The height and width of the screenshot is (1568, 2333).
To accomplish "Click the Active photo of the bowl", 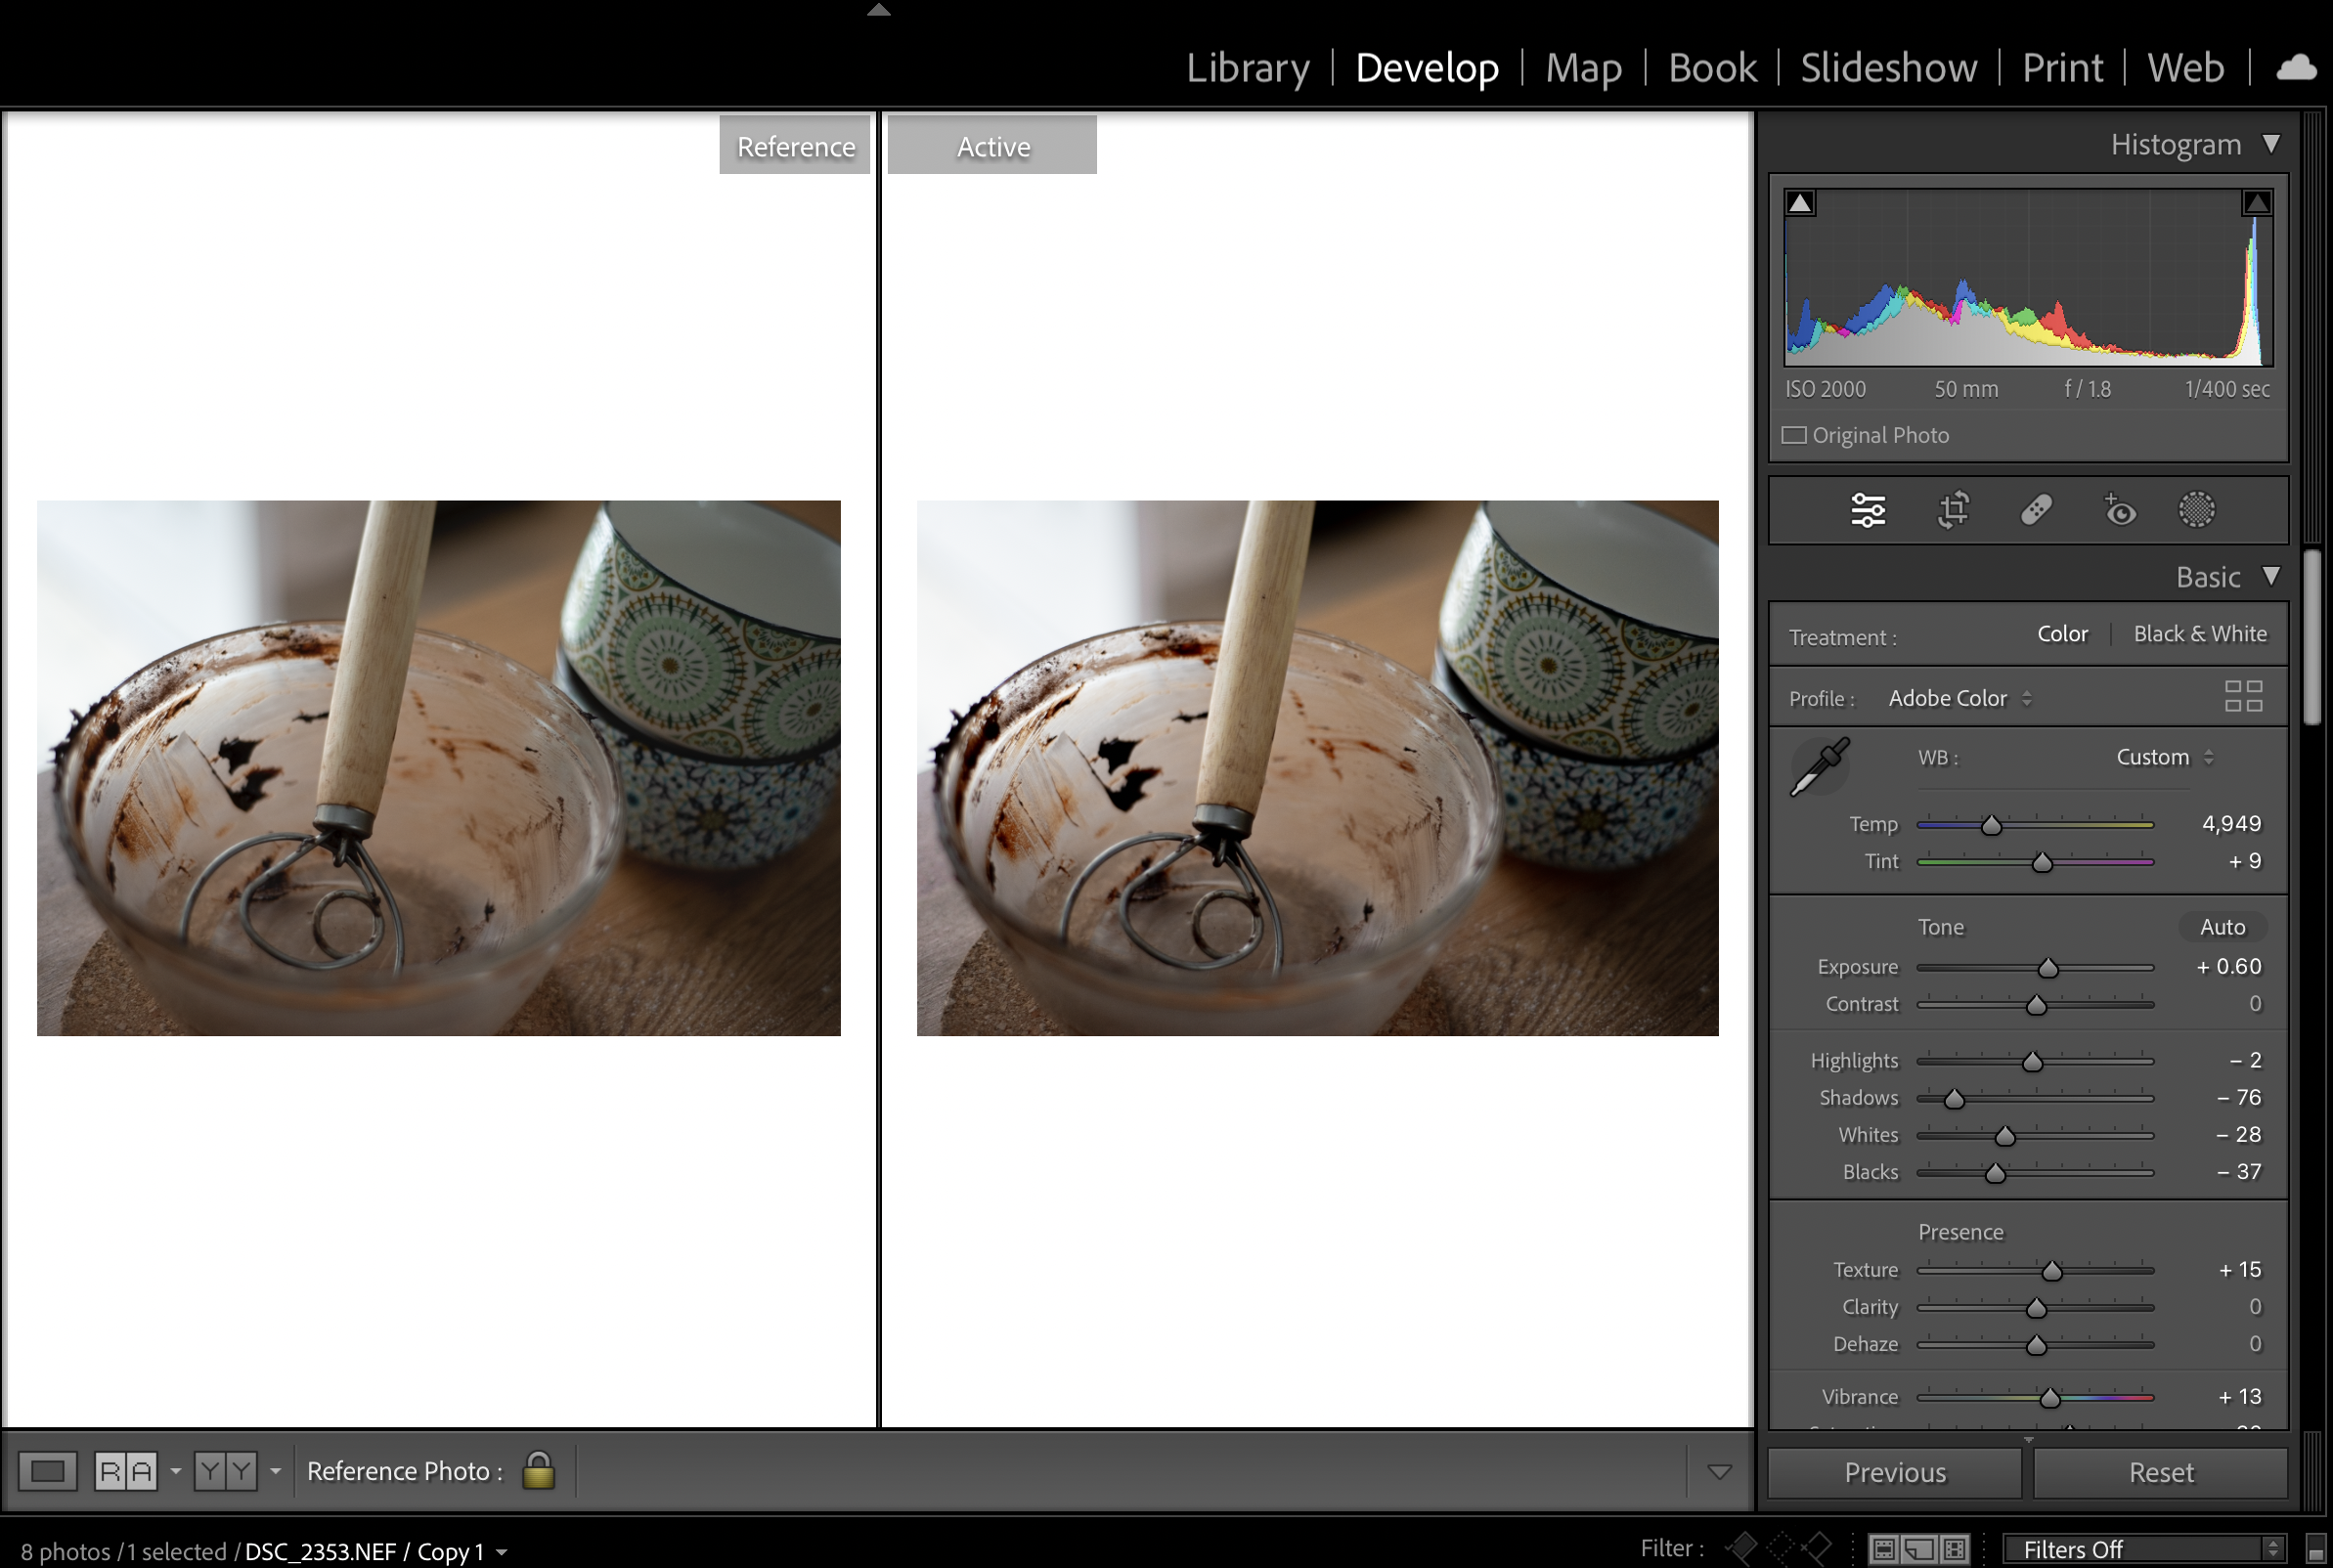I will 1317,767.
